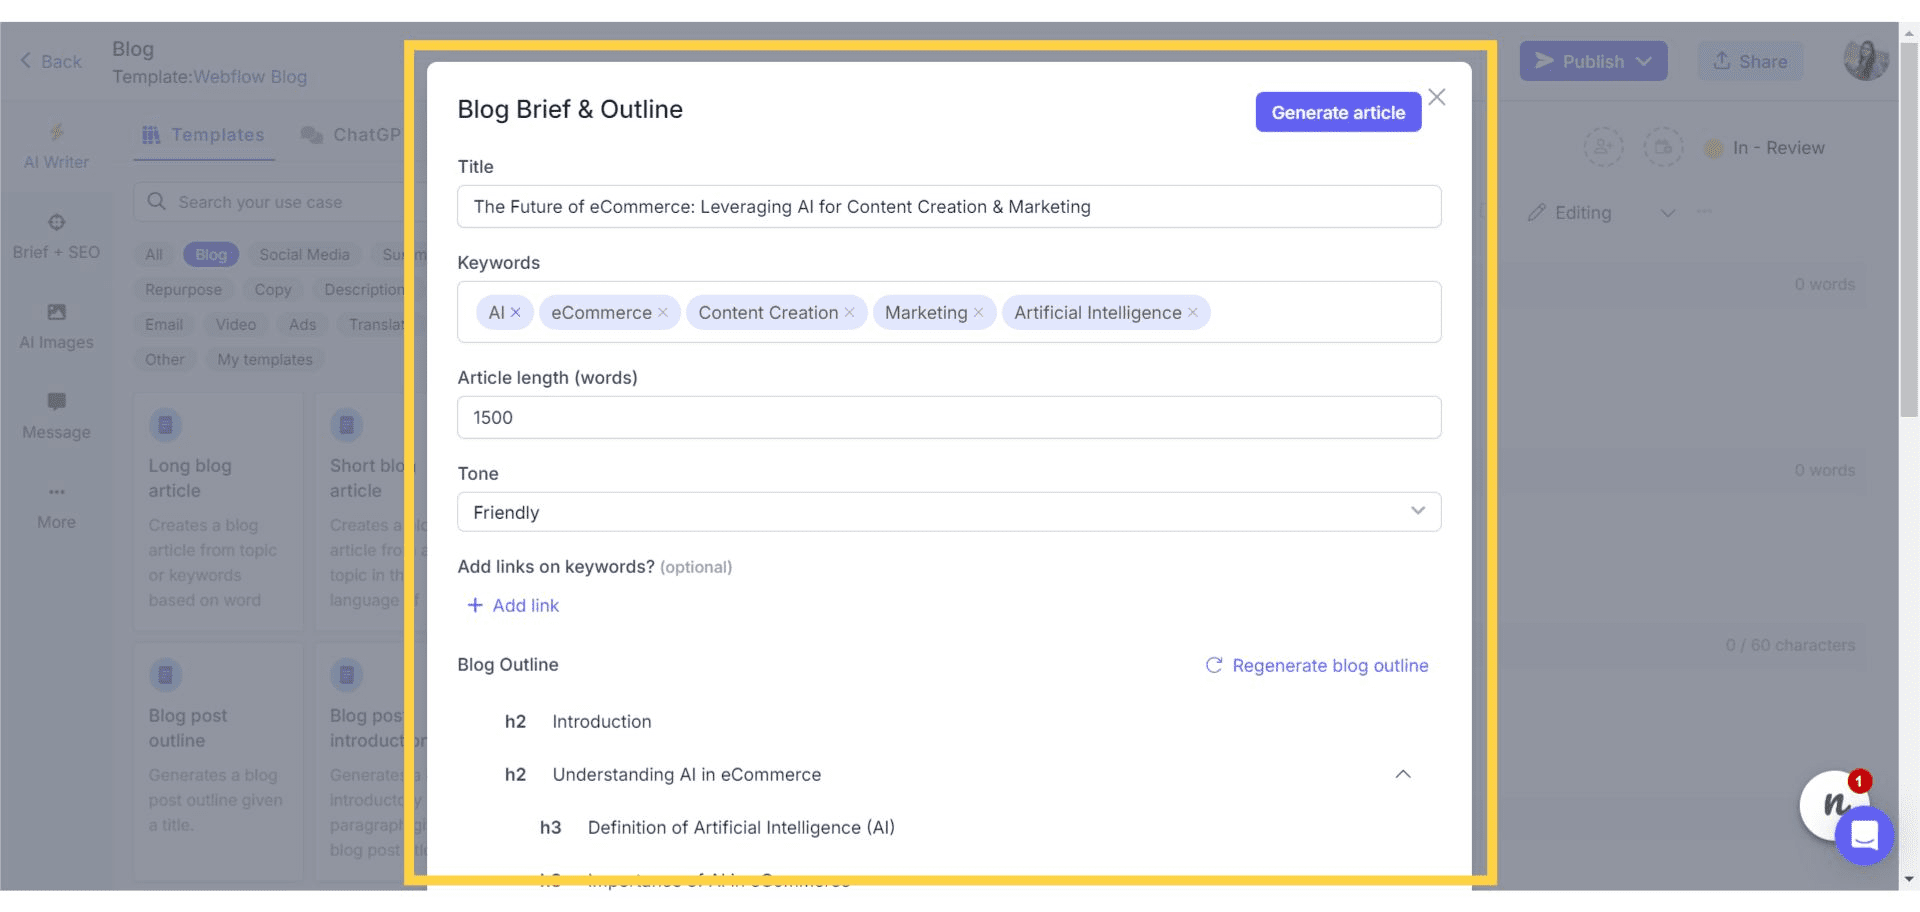This screenshot has width=1920, height=912.
Task: Collapse the Understanding AI in eCommerce section
Action: 1403,774
